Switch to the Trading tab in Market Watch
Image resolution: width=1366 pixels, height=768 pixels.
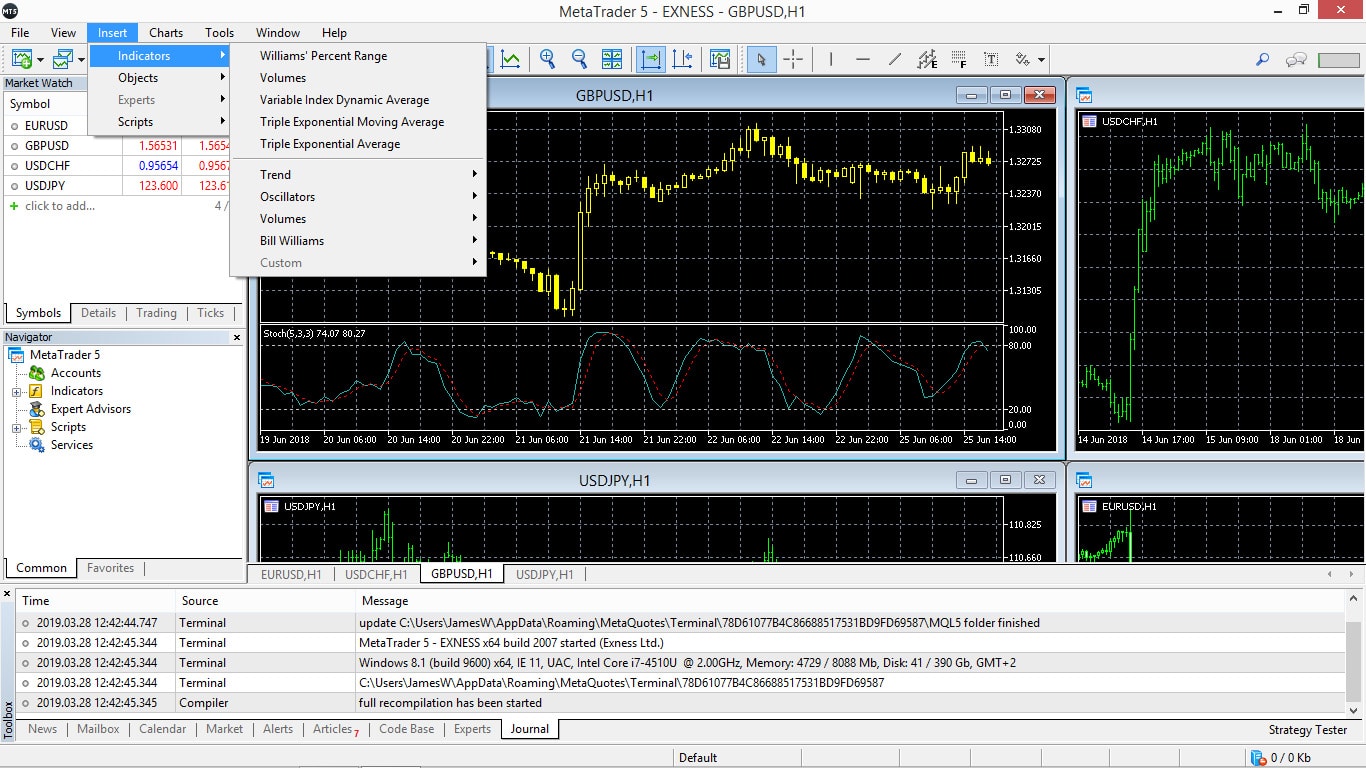pyautogui.click(x=157, y=313)
